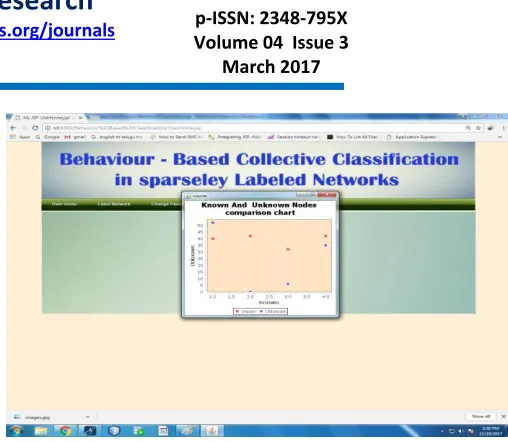This screenshot has height=442, width=508.
Task: Open the downloaded images.jpg file
Action: (33, 417)
